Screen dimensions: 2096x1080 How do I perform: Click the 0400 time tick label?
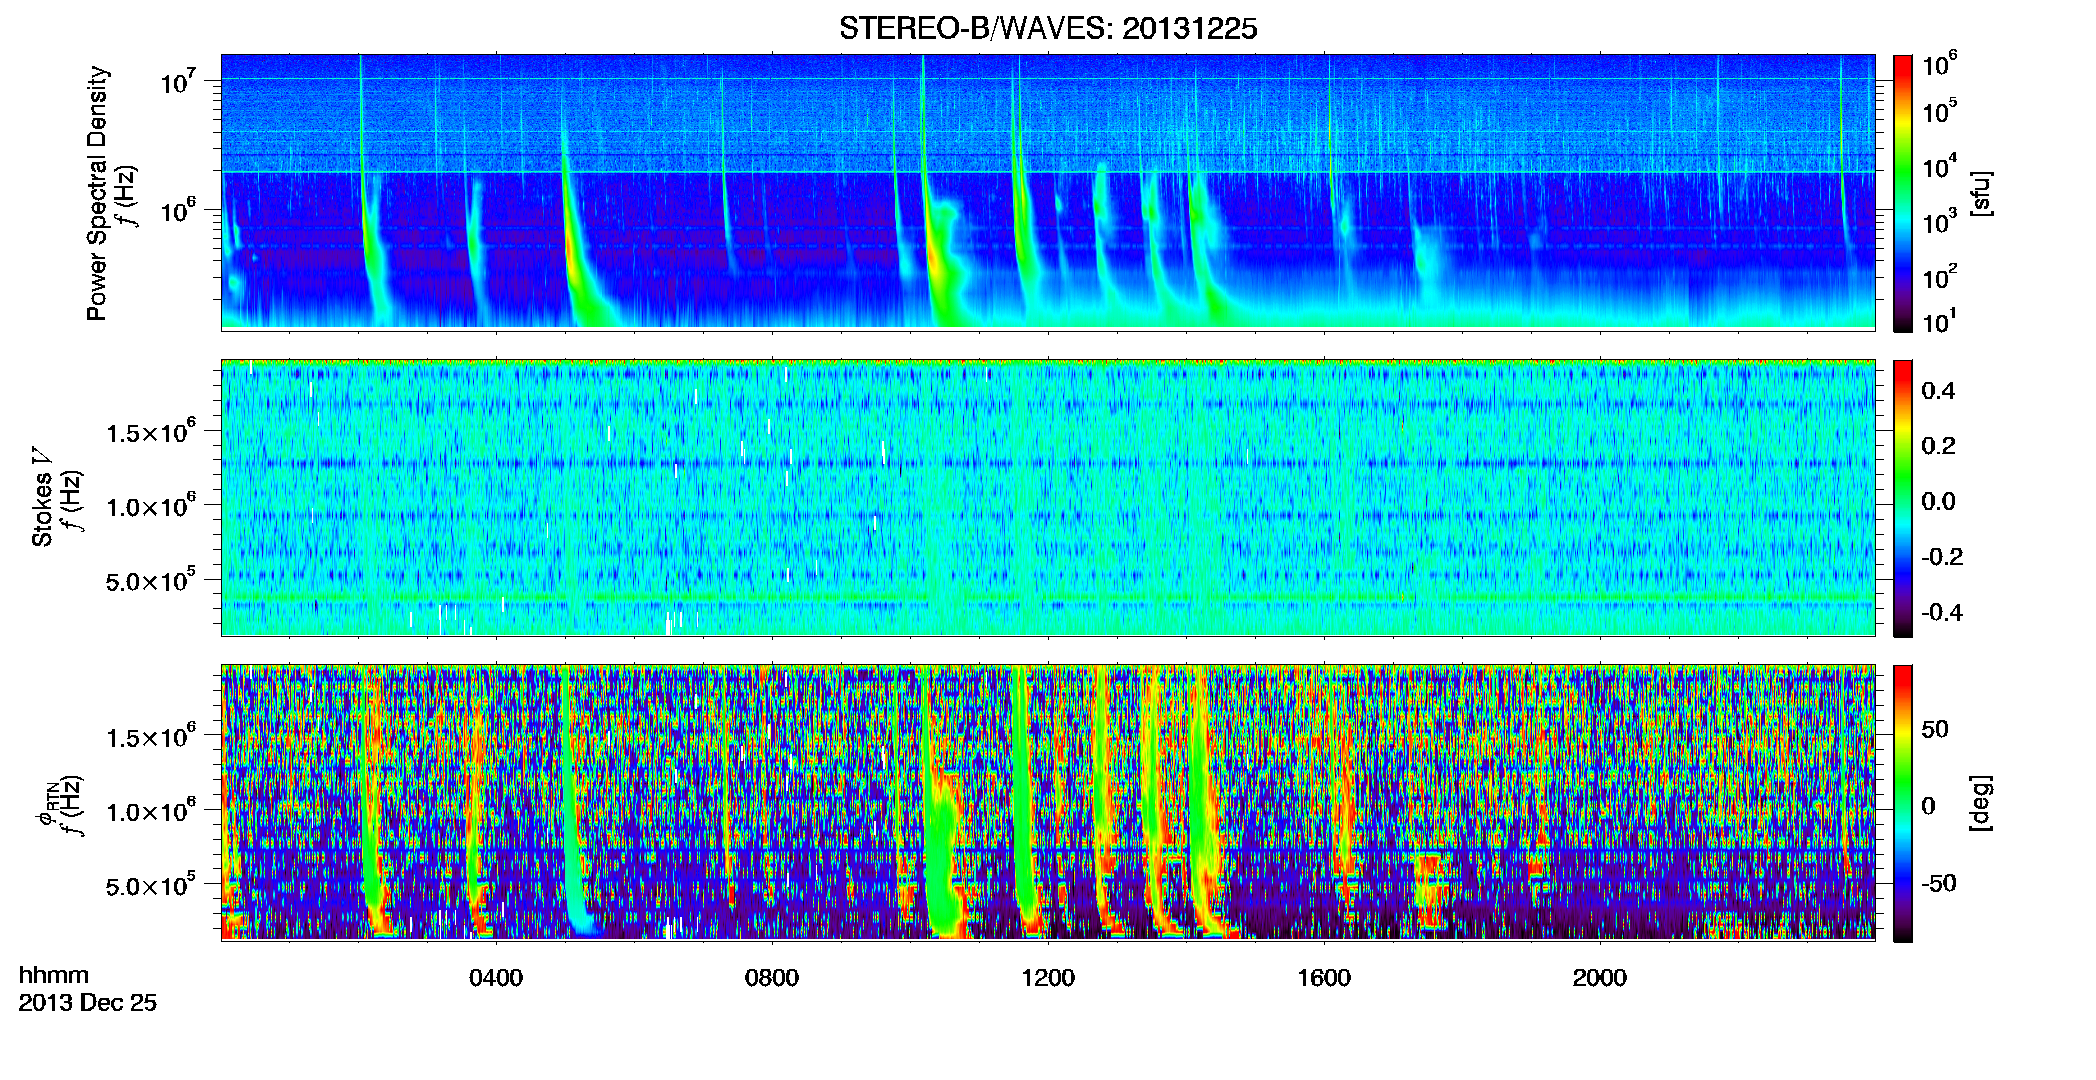[496, 978]
